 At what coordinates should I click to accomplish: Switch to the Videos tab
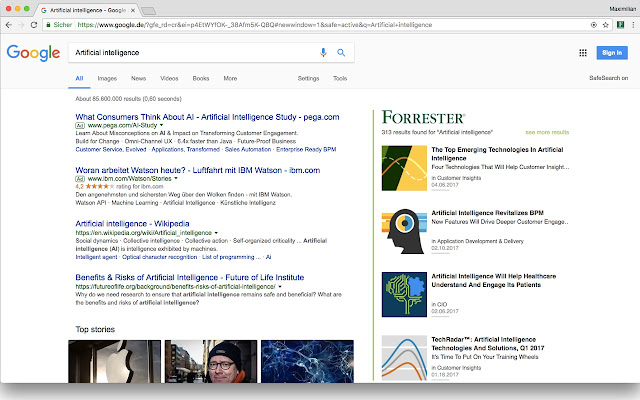(x=169, y=78)
